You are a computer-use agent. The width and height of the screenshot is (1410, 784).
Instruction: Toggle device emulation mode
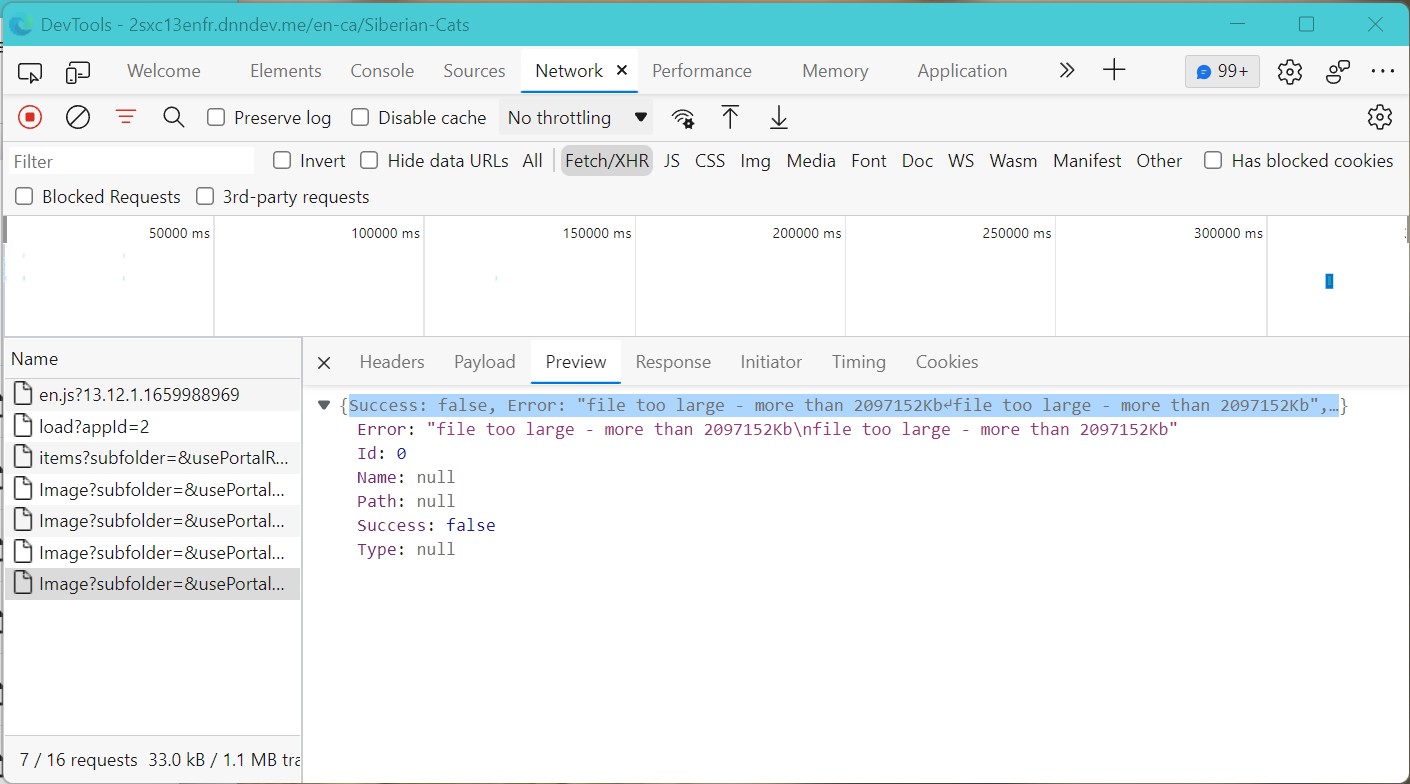pos(78,71)
